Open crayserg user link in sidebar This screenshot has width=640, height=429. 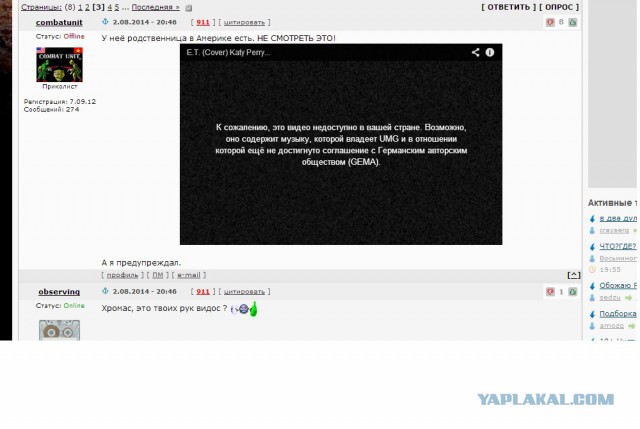[614, 231]
